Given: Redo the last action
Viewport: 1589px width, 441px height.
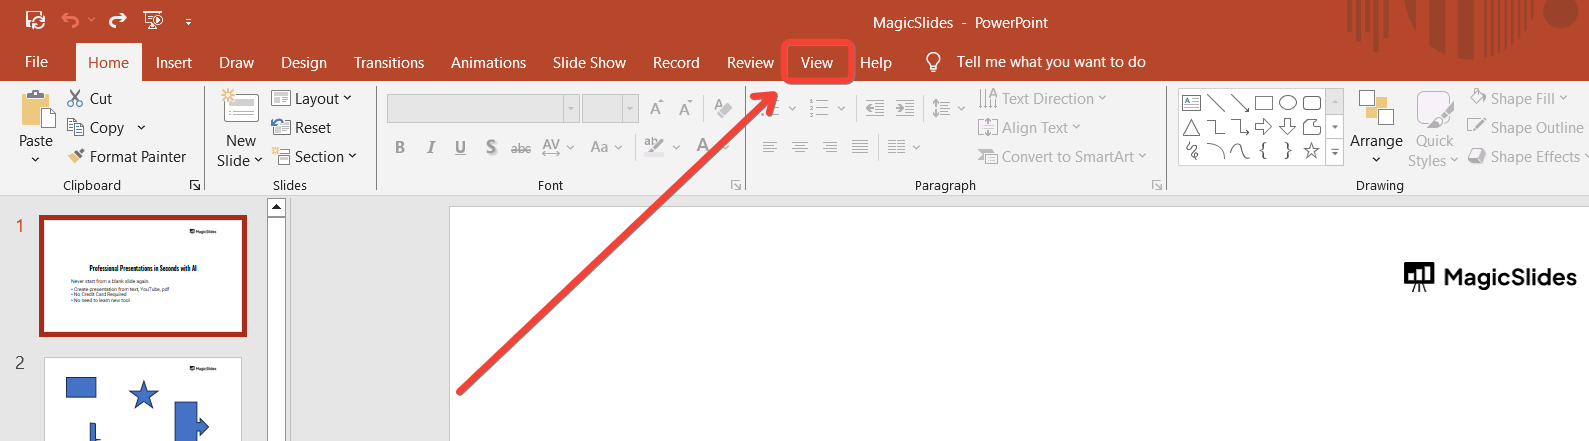Looking at the screenshot, I should coord(118,20).
